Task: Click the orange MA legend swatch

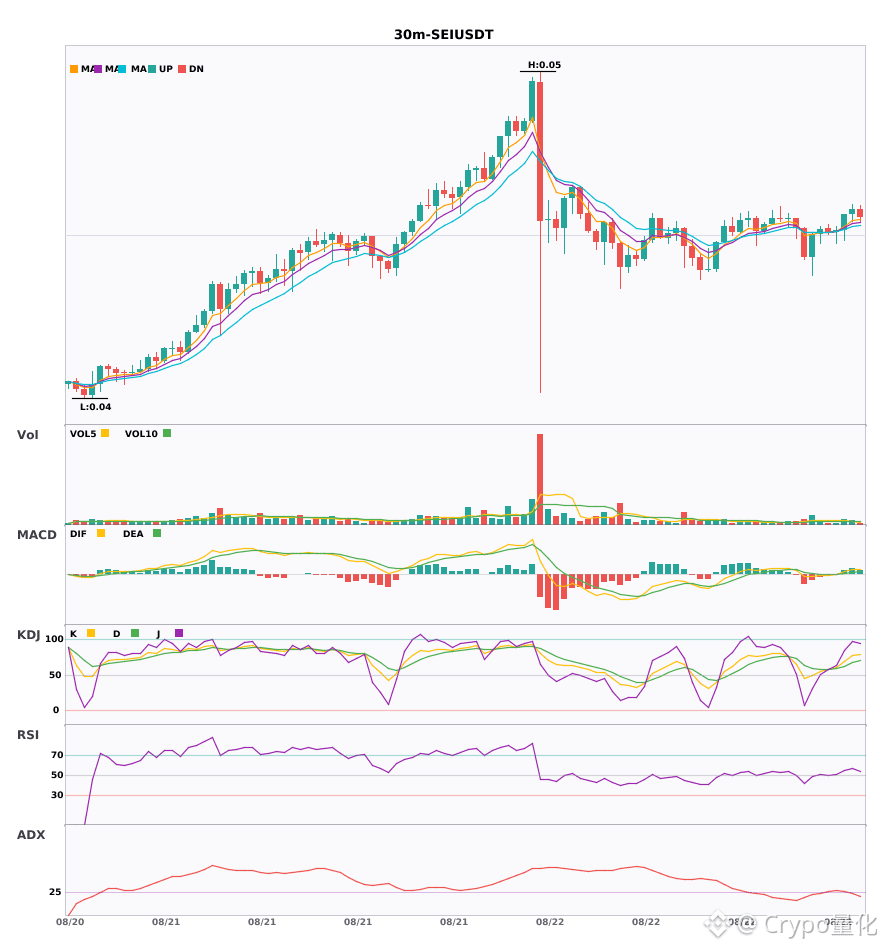Action: click(74, 69)
